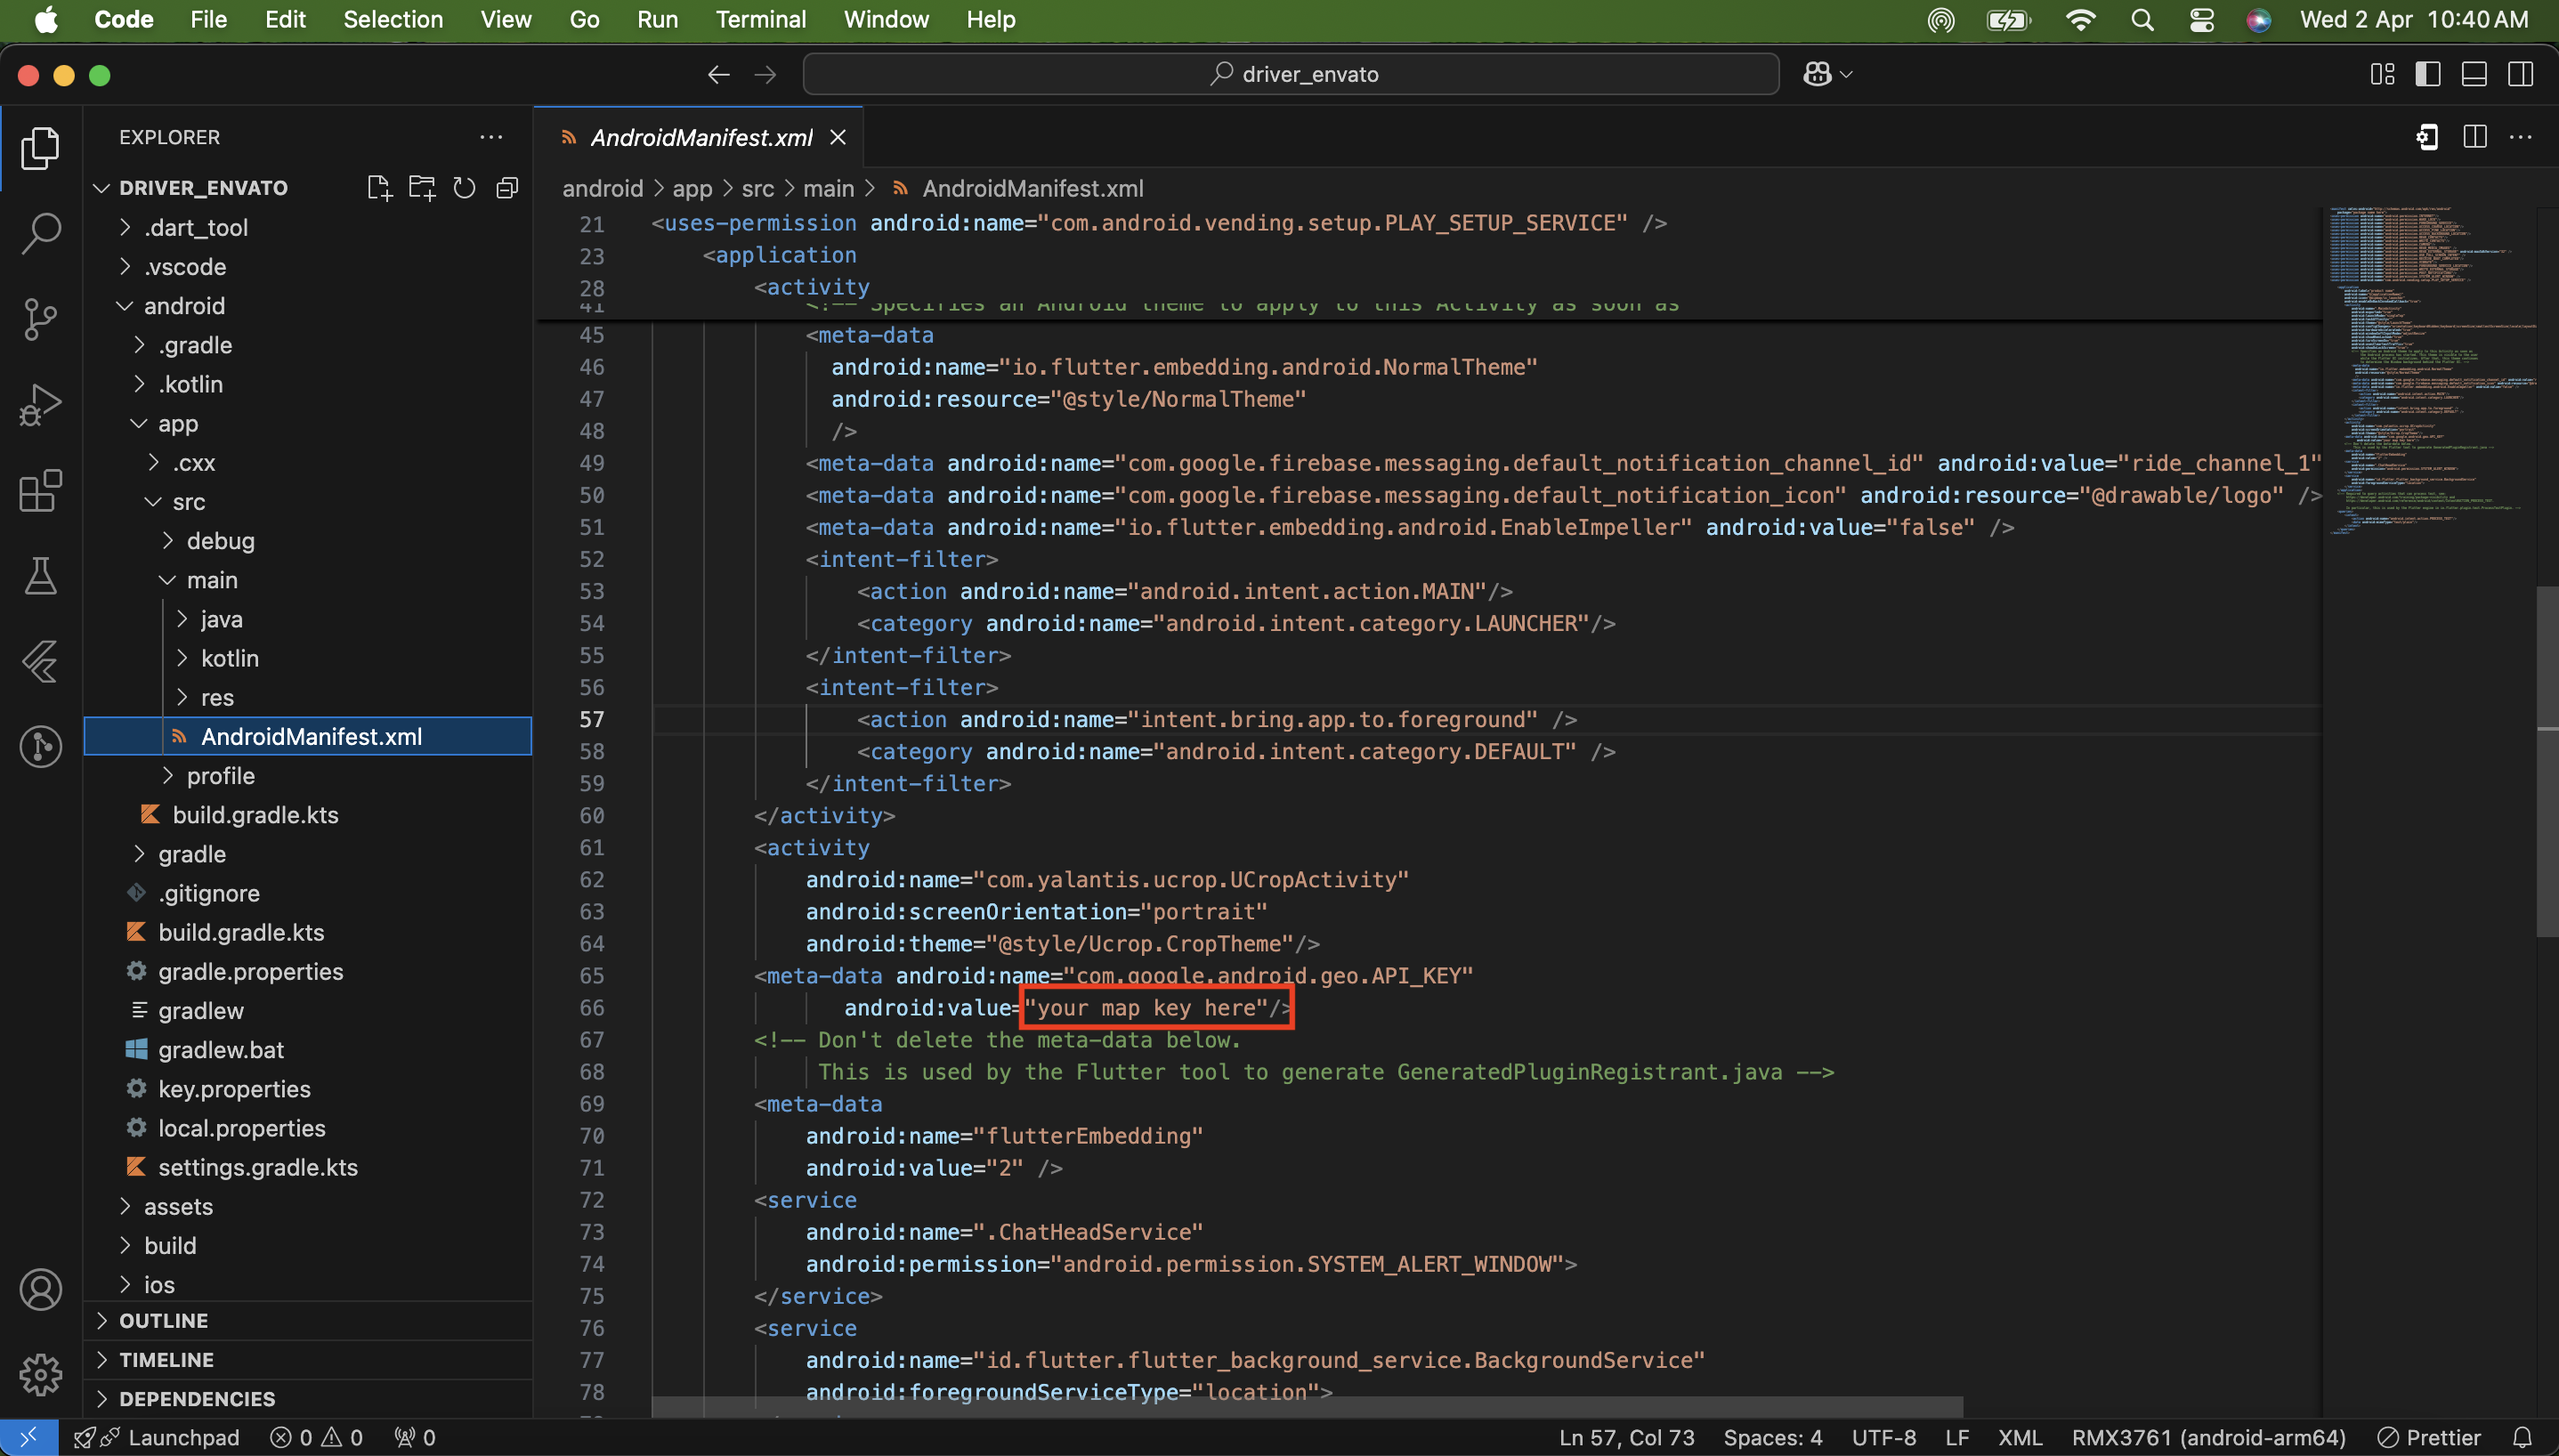Click the New File icon in explorer
Screen dimensions: 2559x1456
[x=379, y=188]
